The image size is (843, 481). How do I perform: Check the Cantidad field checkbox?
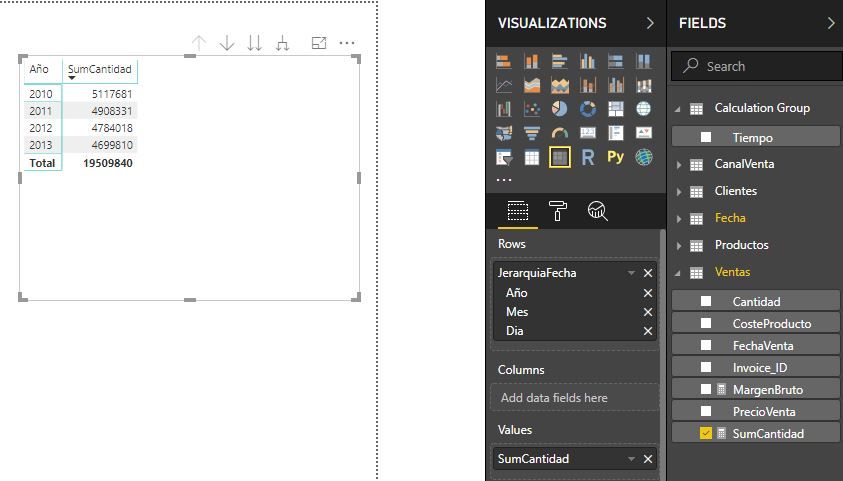[x=706, y=301]
